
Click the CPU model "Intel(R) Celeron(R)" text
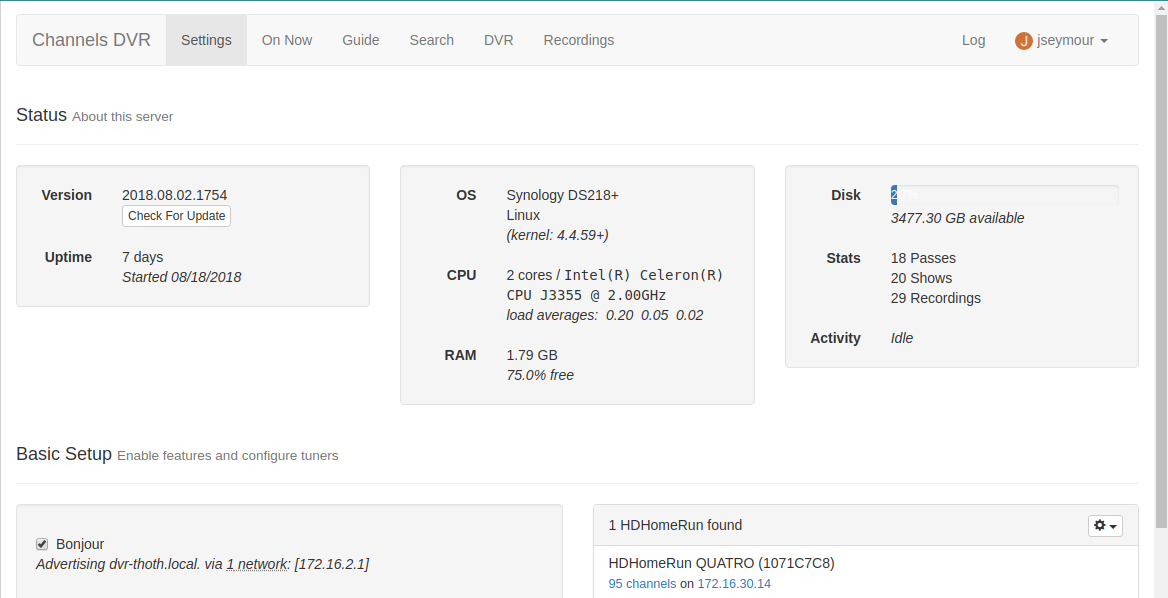(644, 276)
